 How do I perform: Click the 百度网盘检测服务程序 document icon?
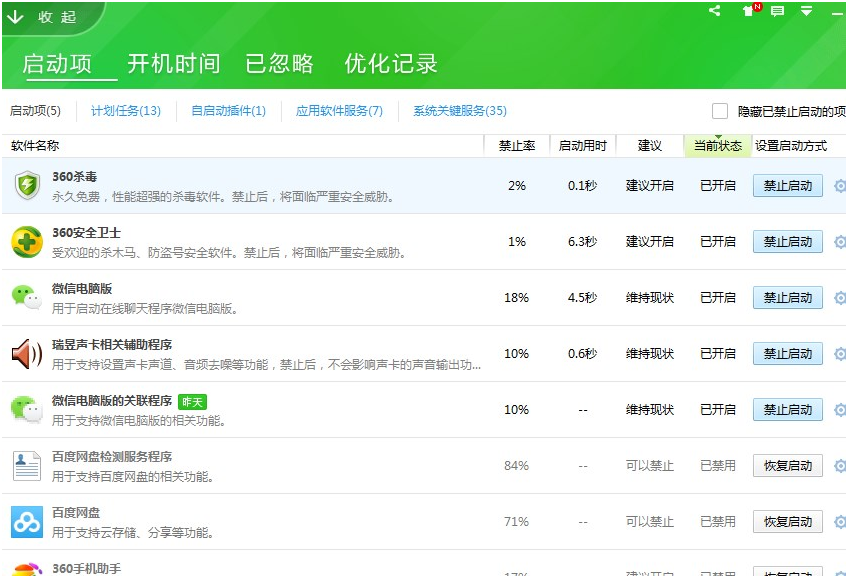[27, 466]
